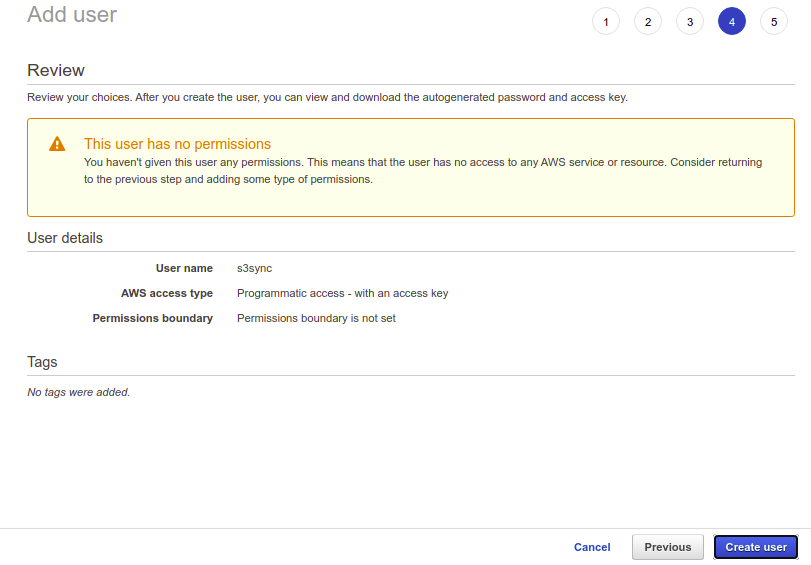Skip ahead to step 5 circle
811x565 pixels.
[x=774, y=21]
